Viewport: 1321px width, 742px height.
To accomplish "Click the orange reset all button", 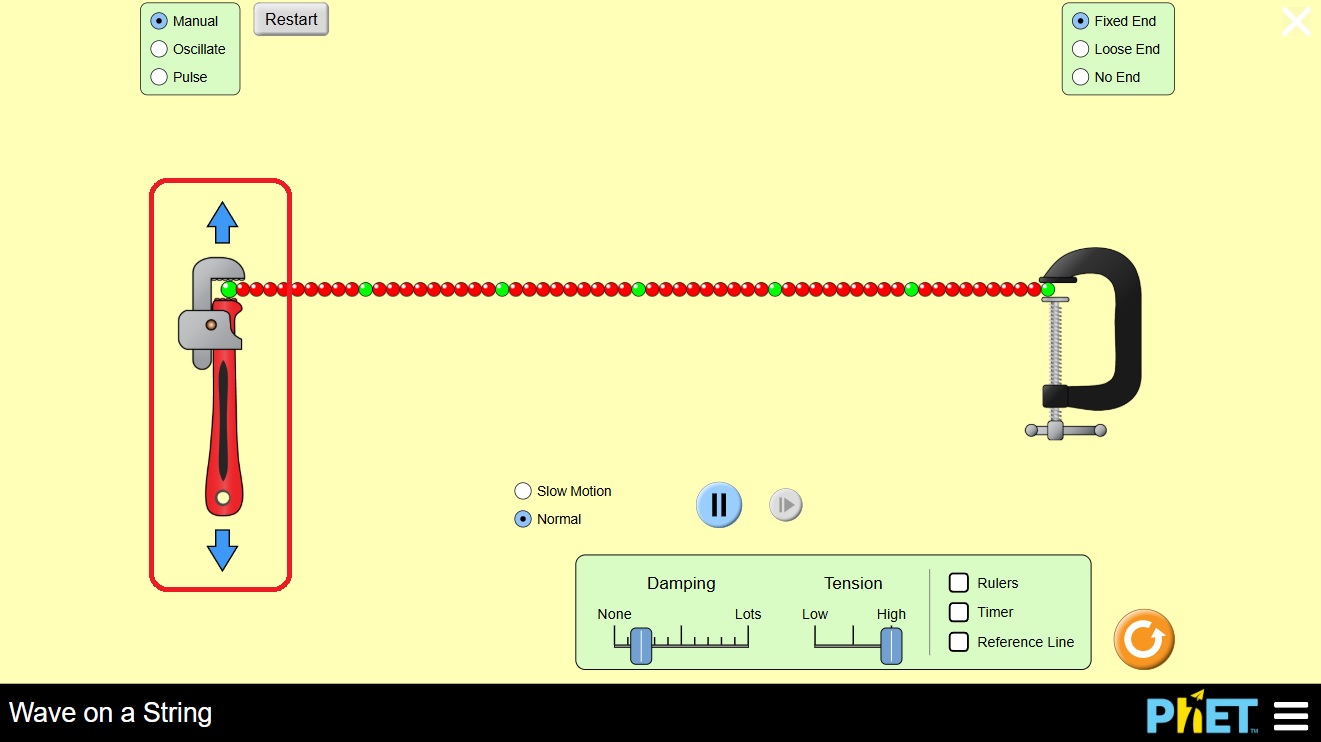I will pos(1144,639).
